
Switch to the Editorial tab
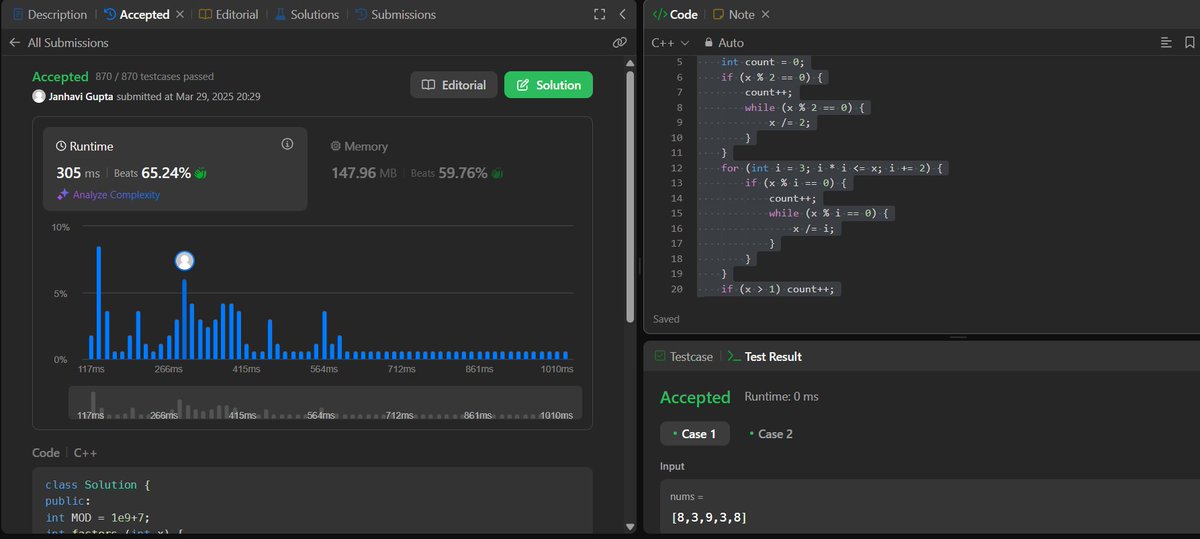[x=229, y=15]
